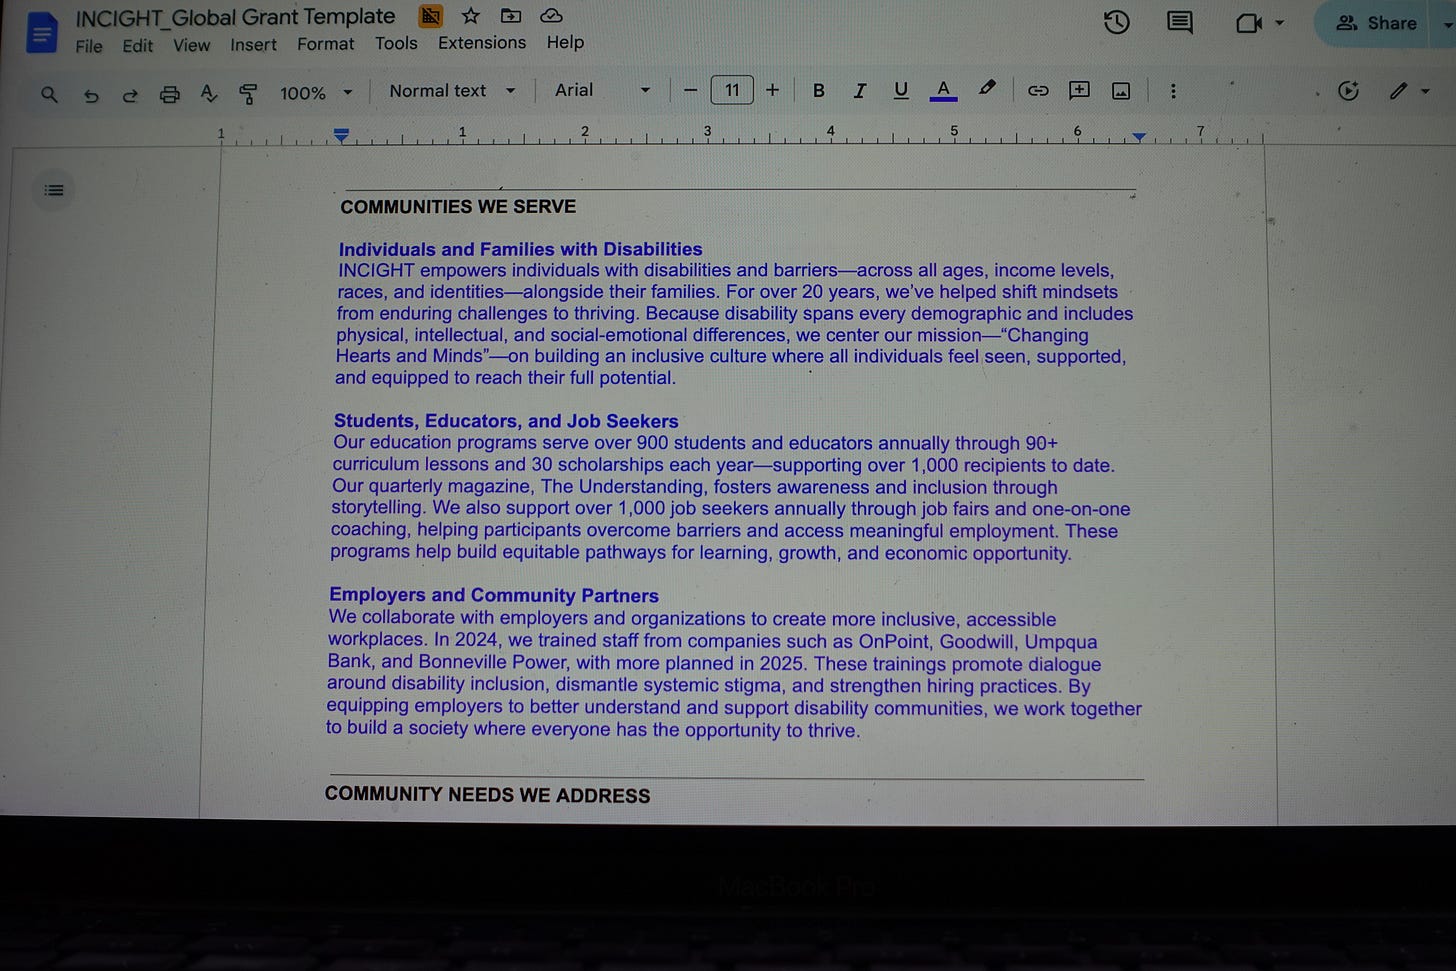This screenshot has width=1456, height=971.
Task: Click heading Individuals and Families with Disabilities
Action: (520, 249)
